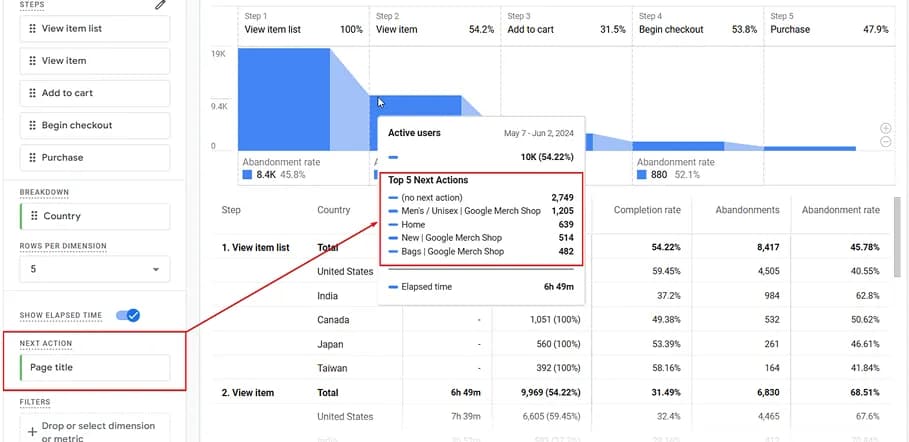Click the Step 3 Add to cart header
The width and height of the screenshot is (909, 442).
(566, 24)
